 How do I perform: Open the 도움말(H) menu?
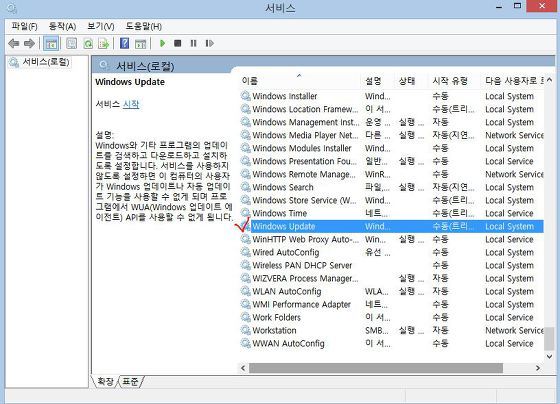tap(144, 26)
